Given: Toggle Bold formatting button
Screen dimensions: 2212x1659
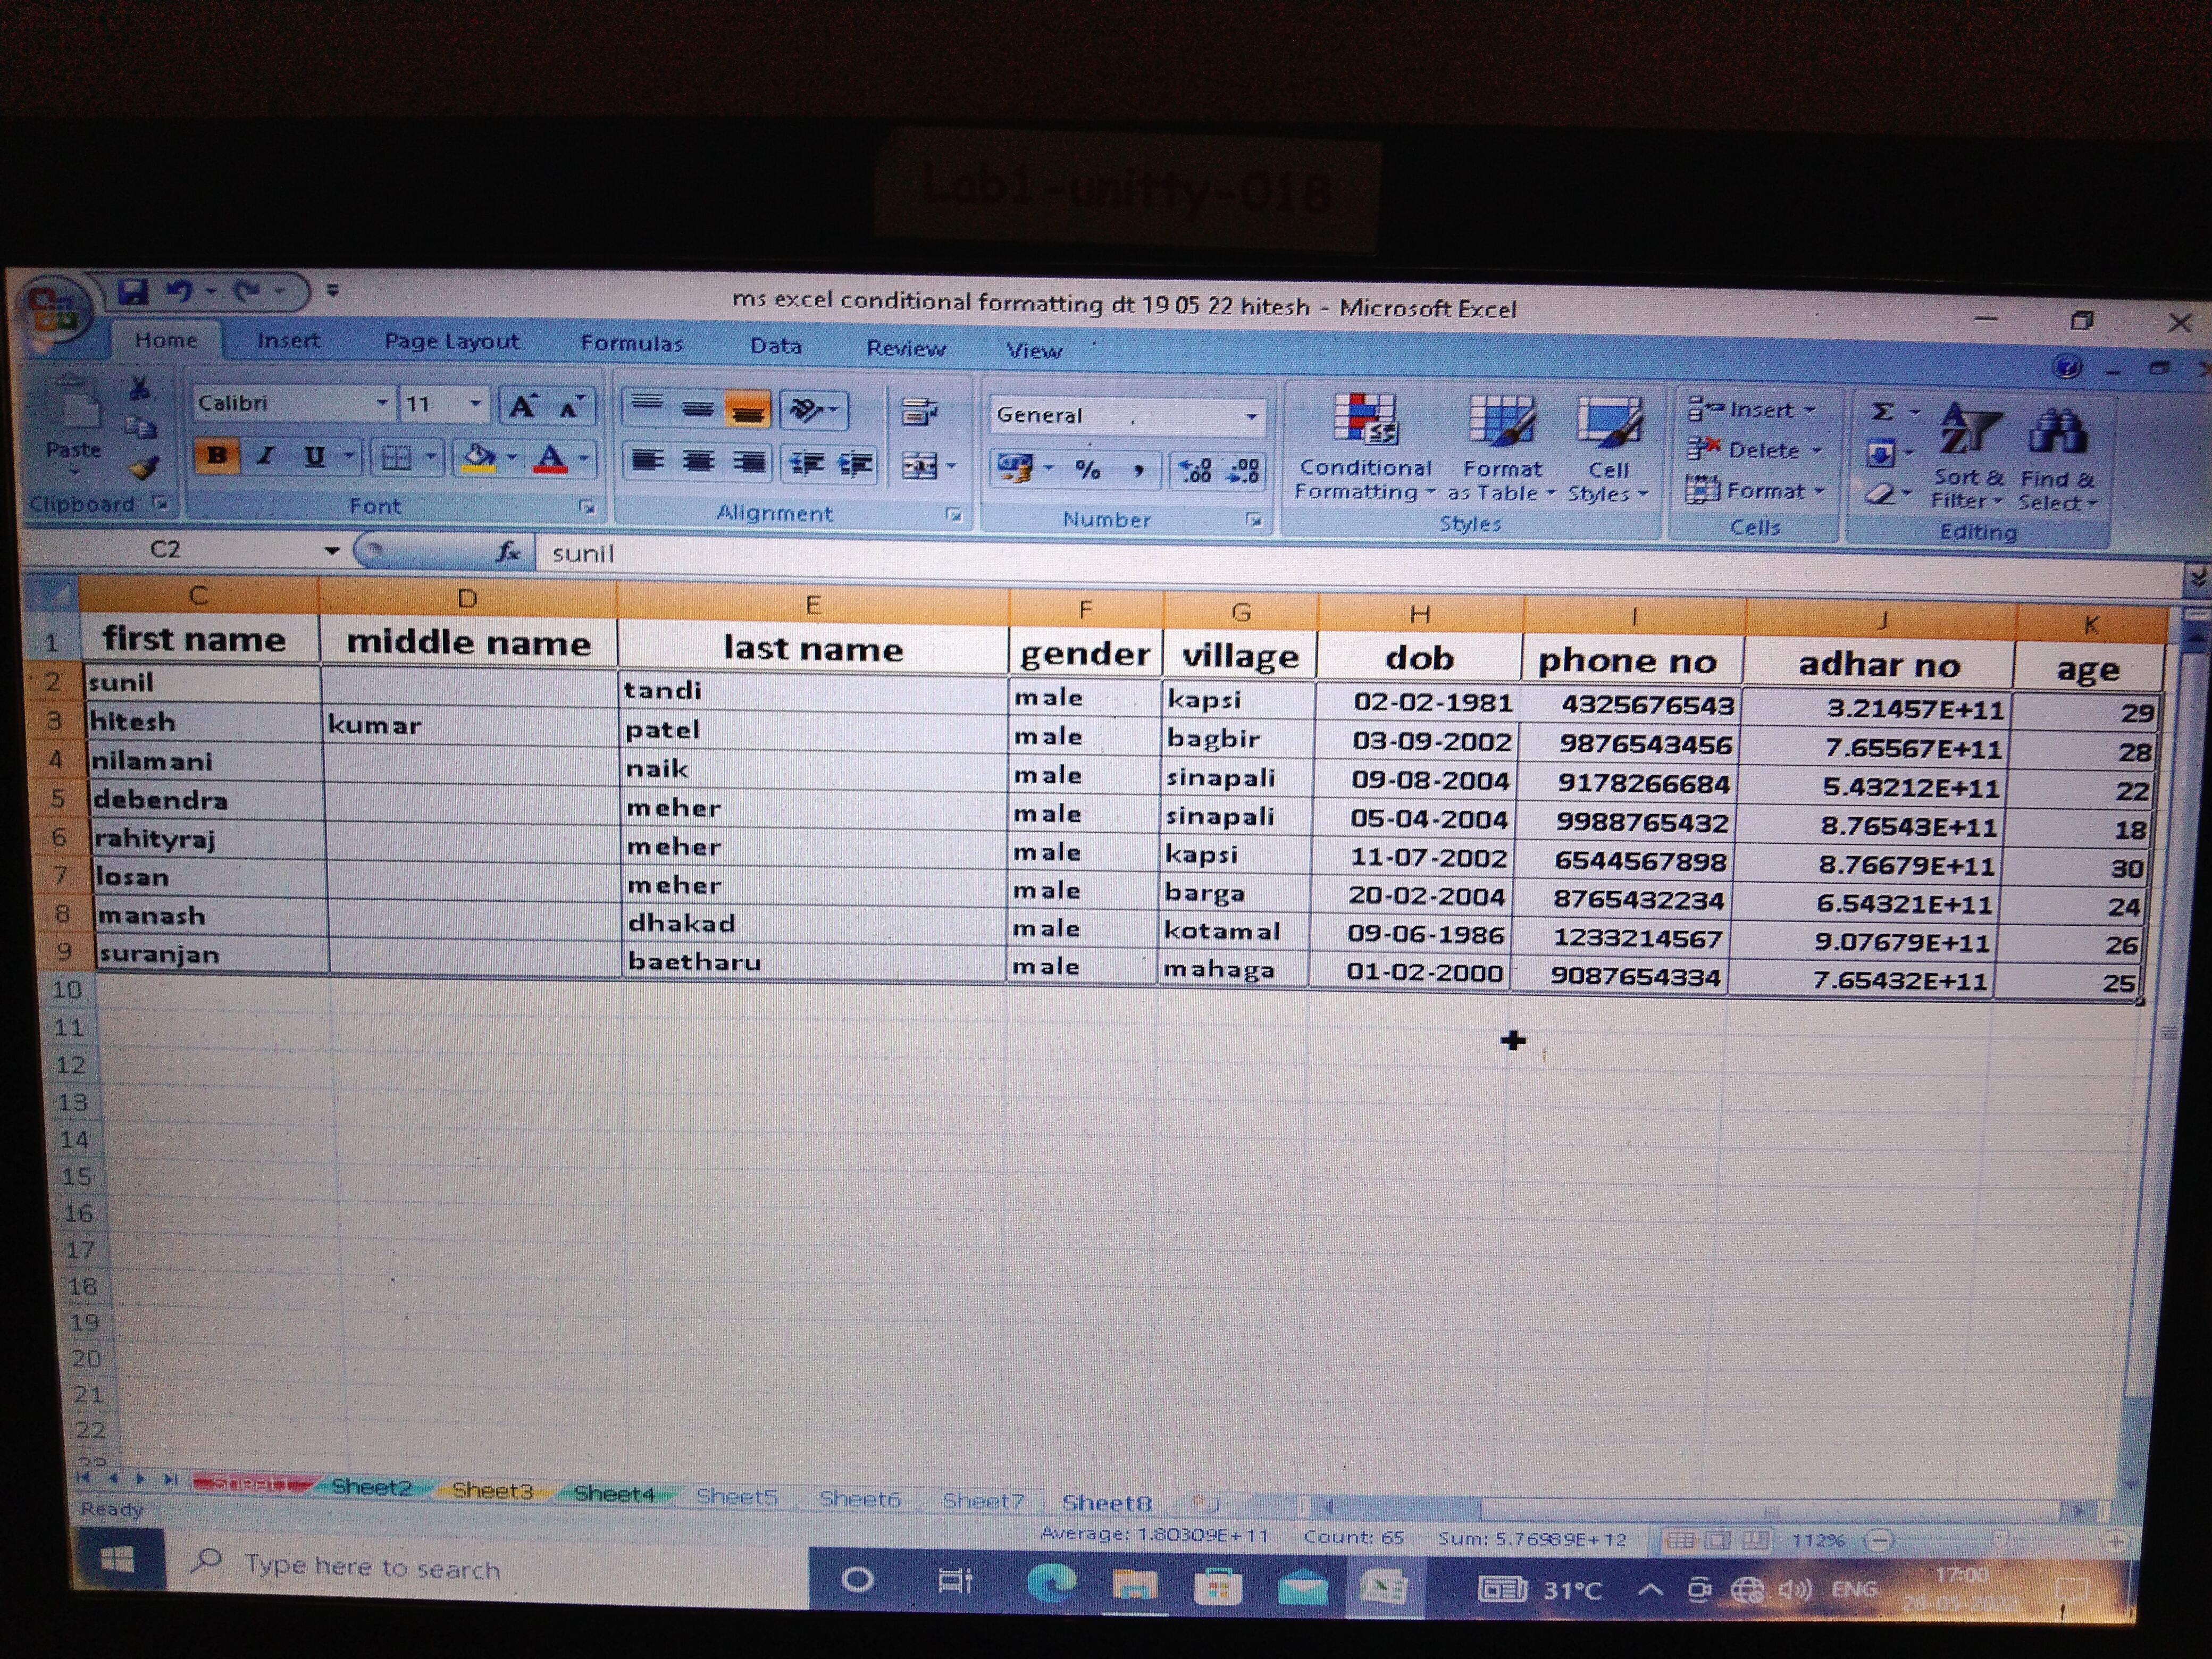Looking at the screenshot, I should (216, 456).
